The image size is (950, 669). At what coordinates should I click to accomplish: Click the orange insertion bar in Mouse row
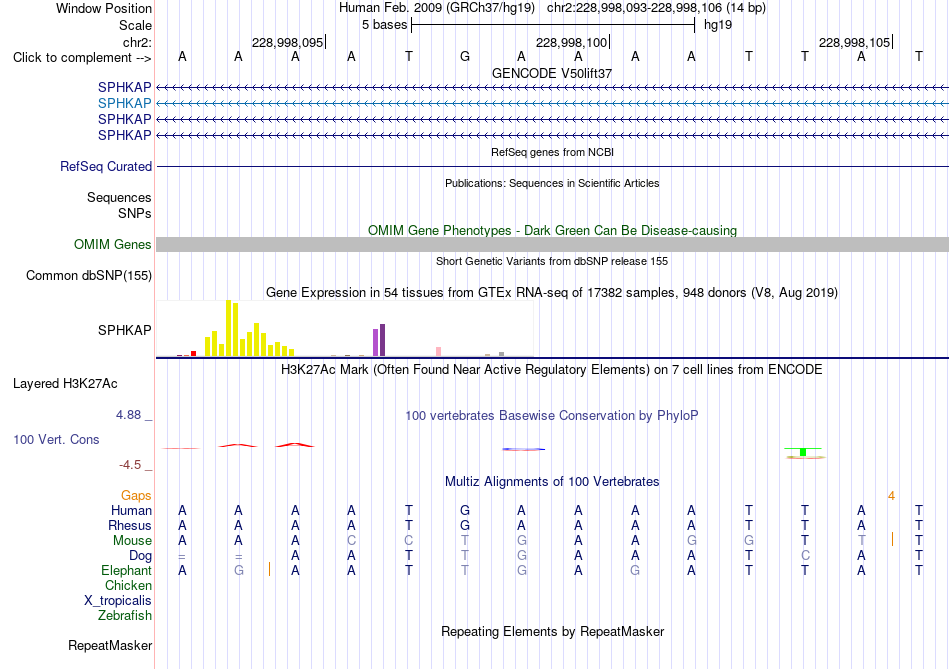[892, 539]
